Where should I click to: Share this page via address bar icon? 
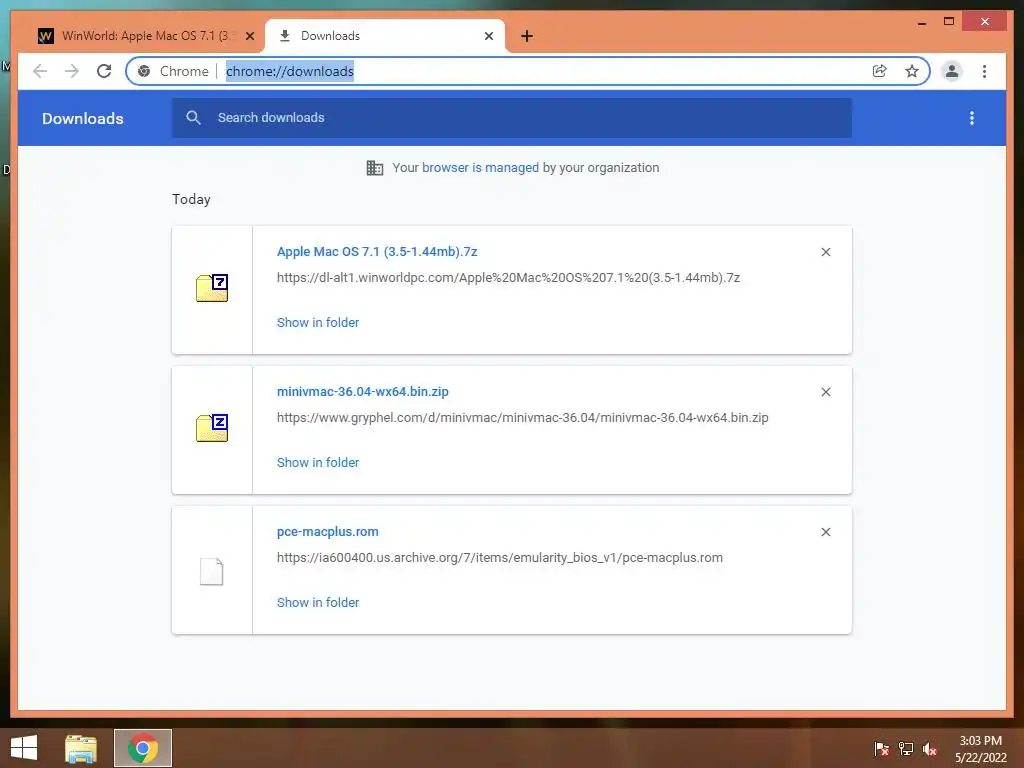coord(880,71)
